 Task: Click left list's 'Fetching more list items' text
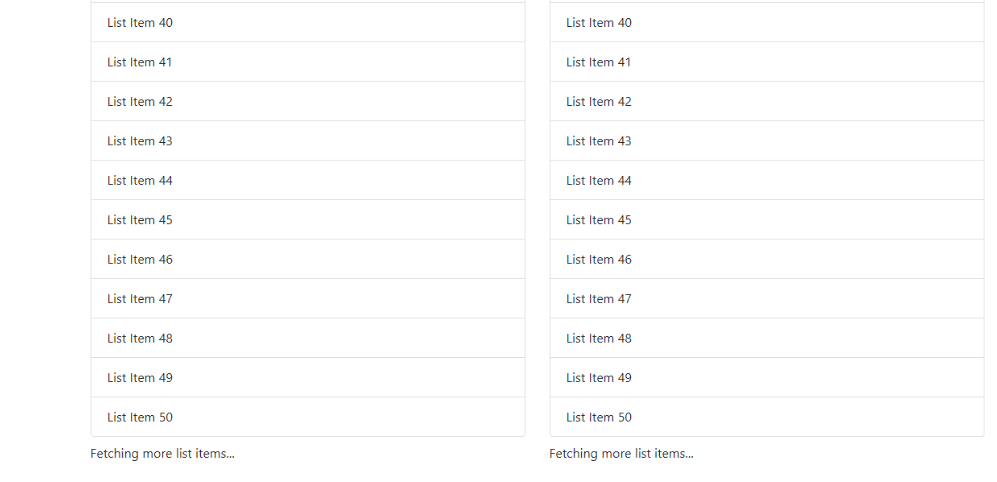click(x=163, y=454)
